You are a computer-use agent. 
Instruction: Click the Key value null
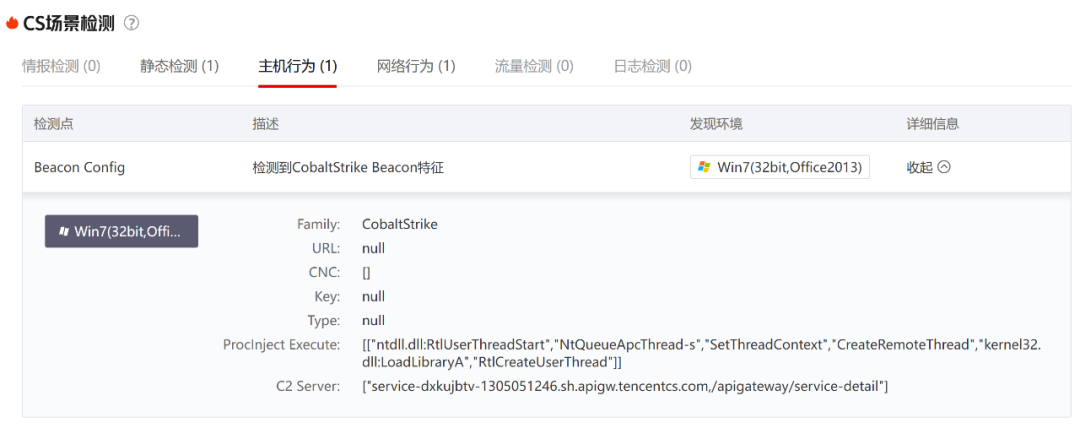[373, 296]
